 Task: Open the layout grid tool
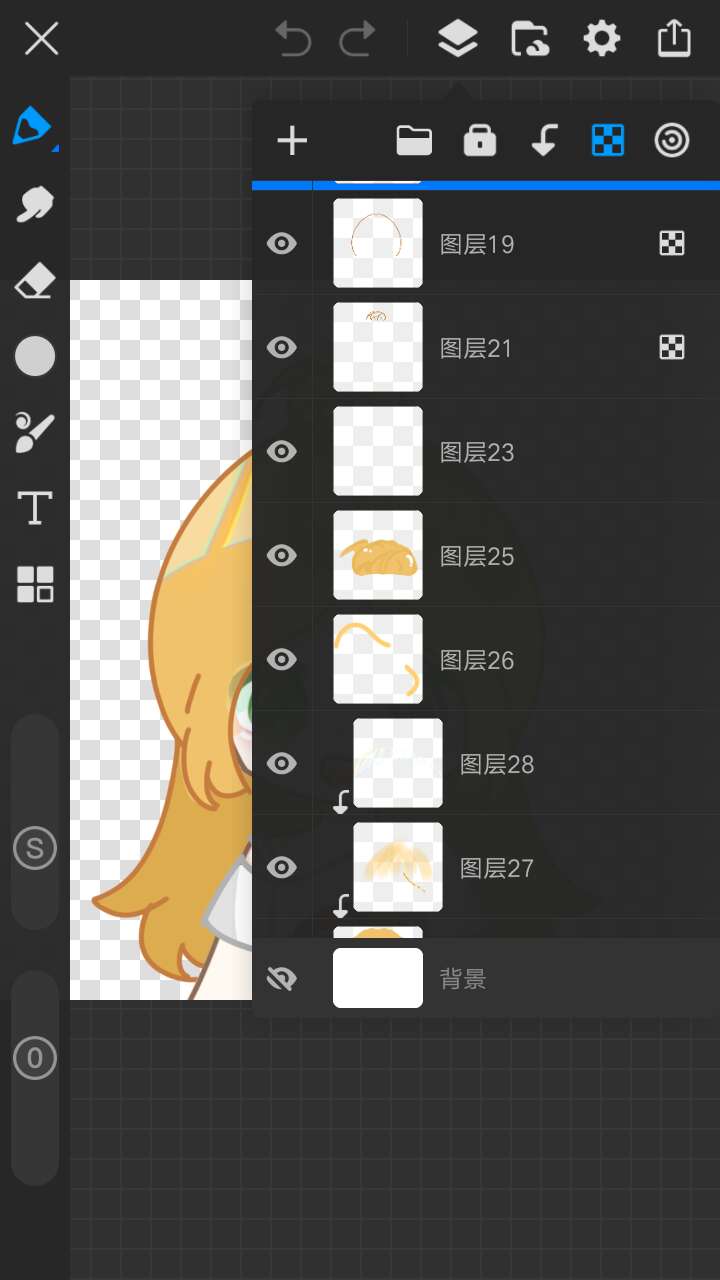coord(35,584)
